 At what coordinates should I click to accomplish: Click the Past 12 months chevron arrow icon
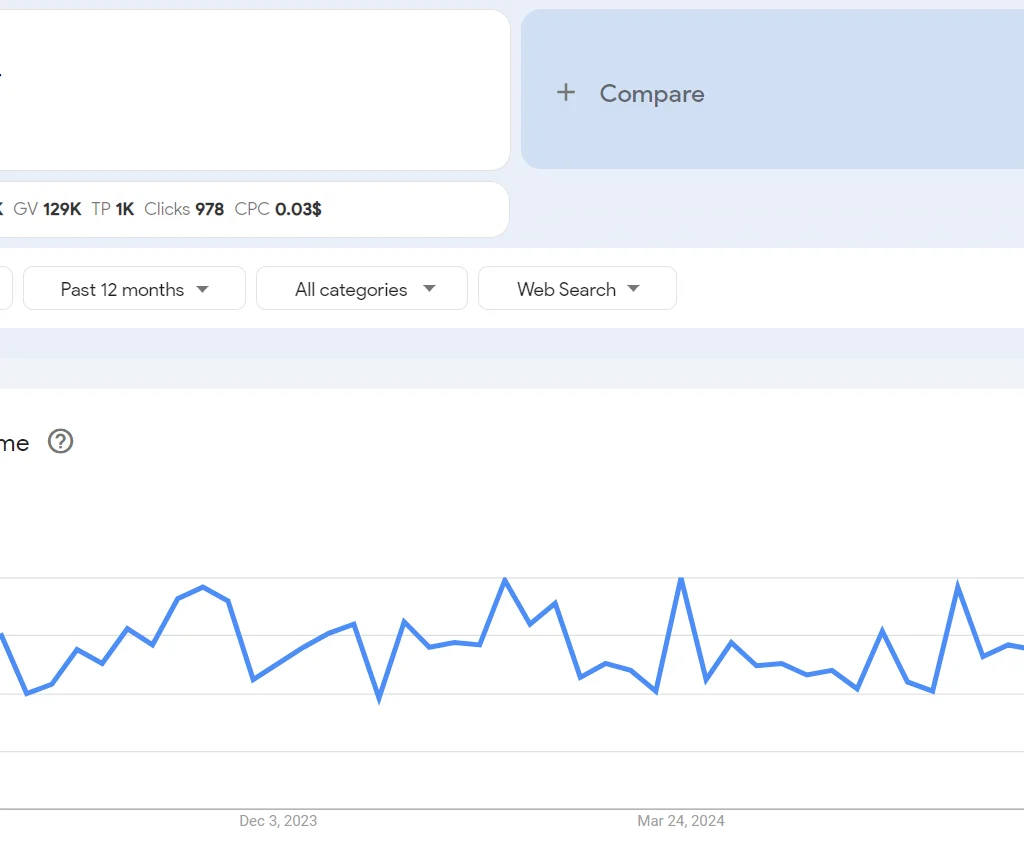tap(203, 289)
